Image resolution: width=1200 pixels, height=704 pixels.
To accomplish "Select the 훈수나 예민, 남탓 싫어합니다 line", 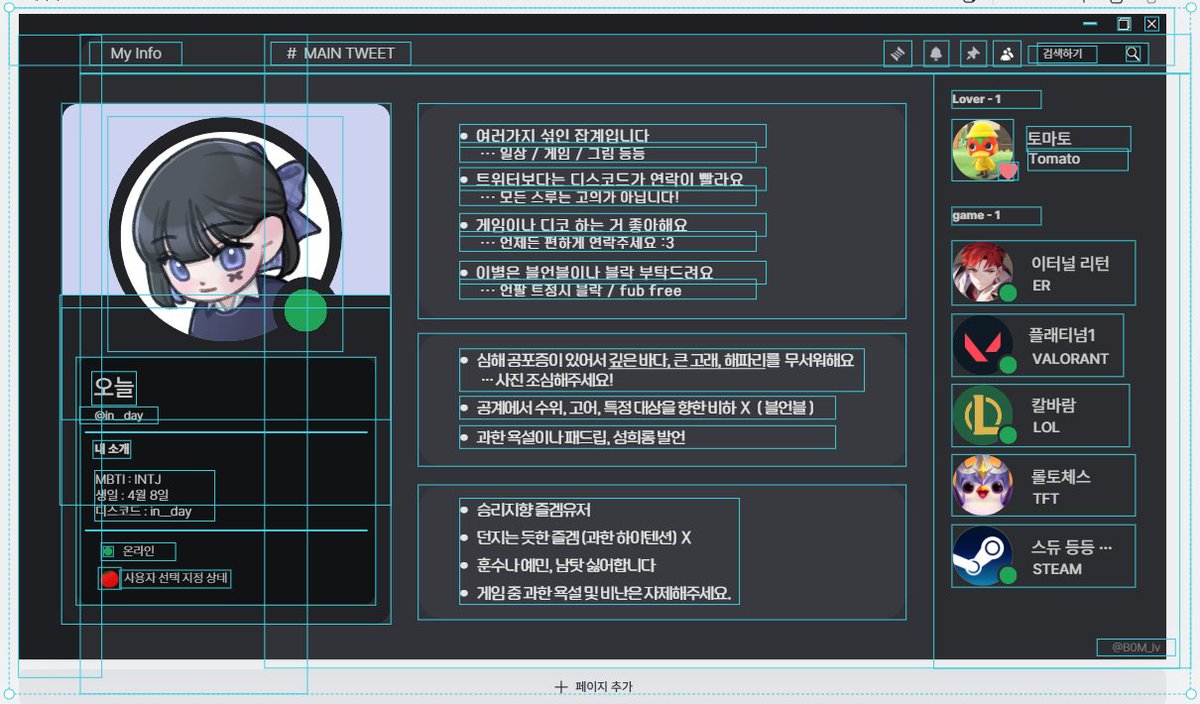I will coord(566,566).
